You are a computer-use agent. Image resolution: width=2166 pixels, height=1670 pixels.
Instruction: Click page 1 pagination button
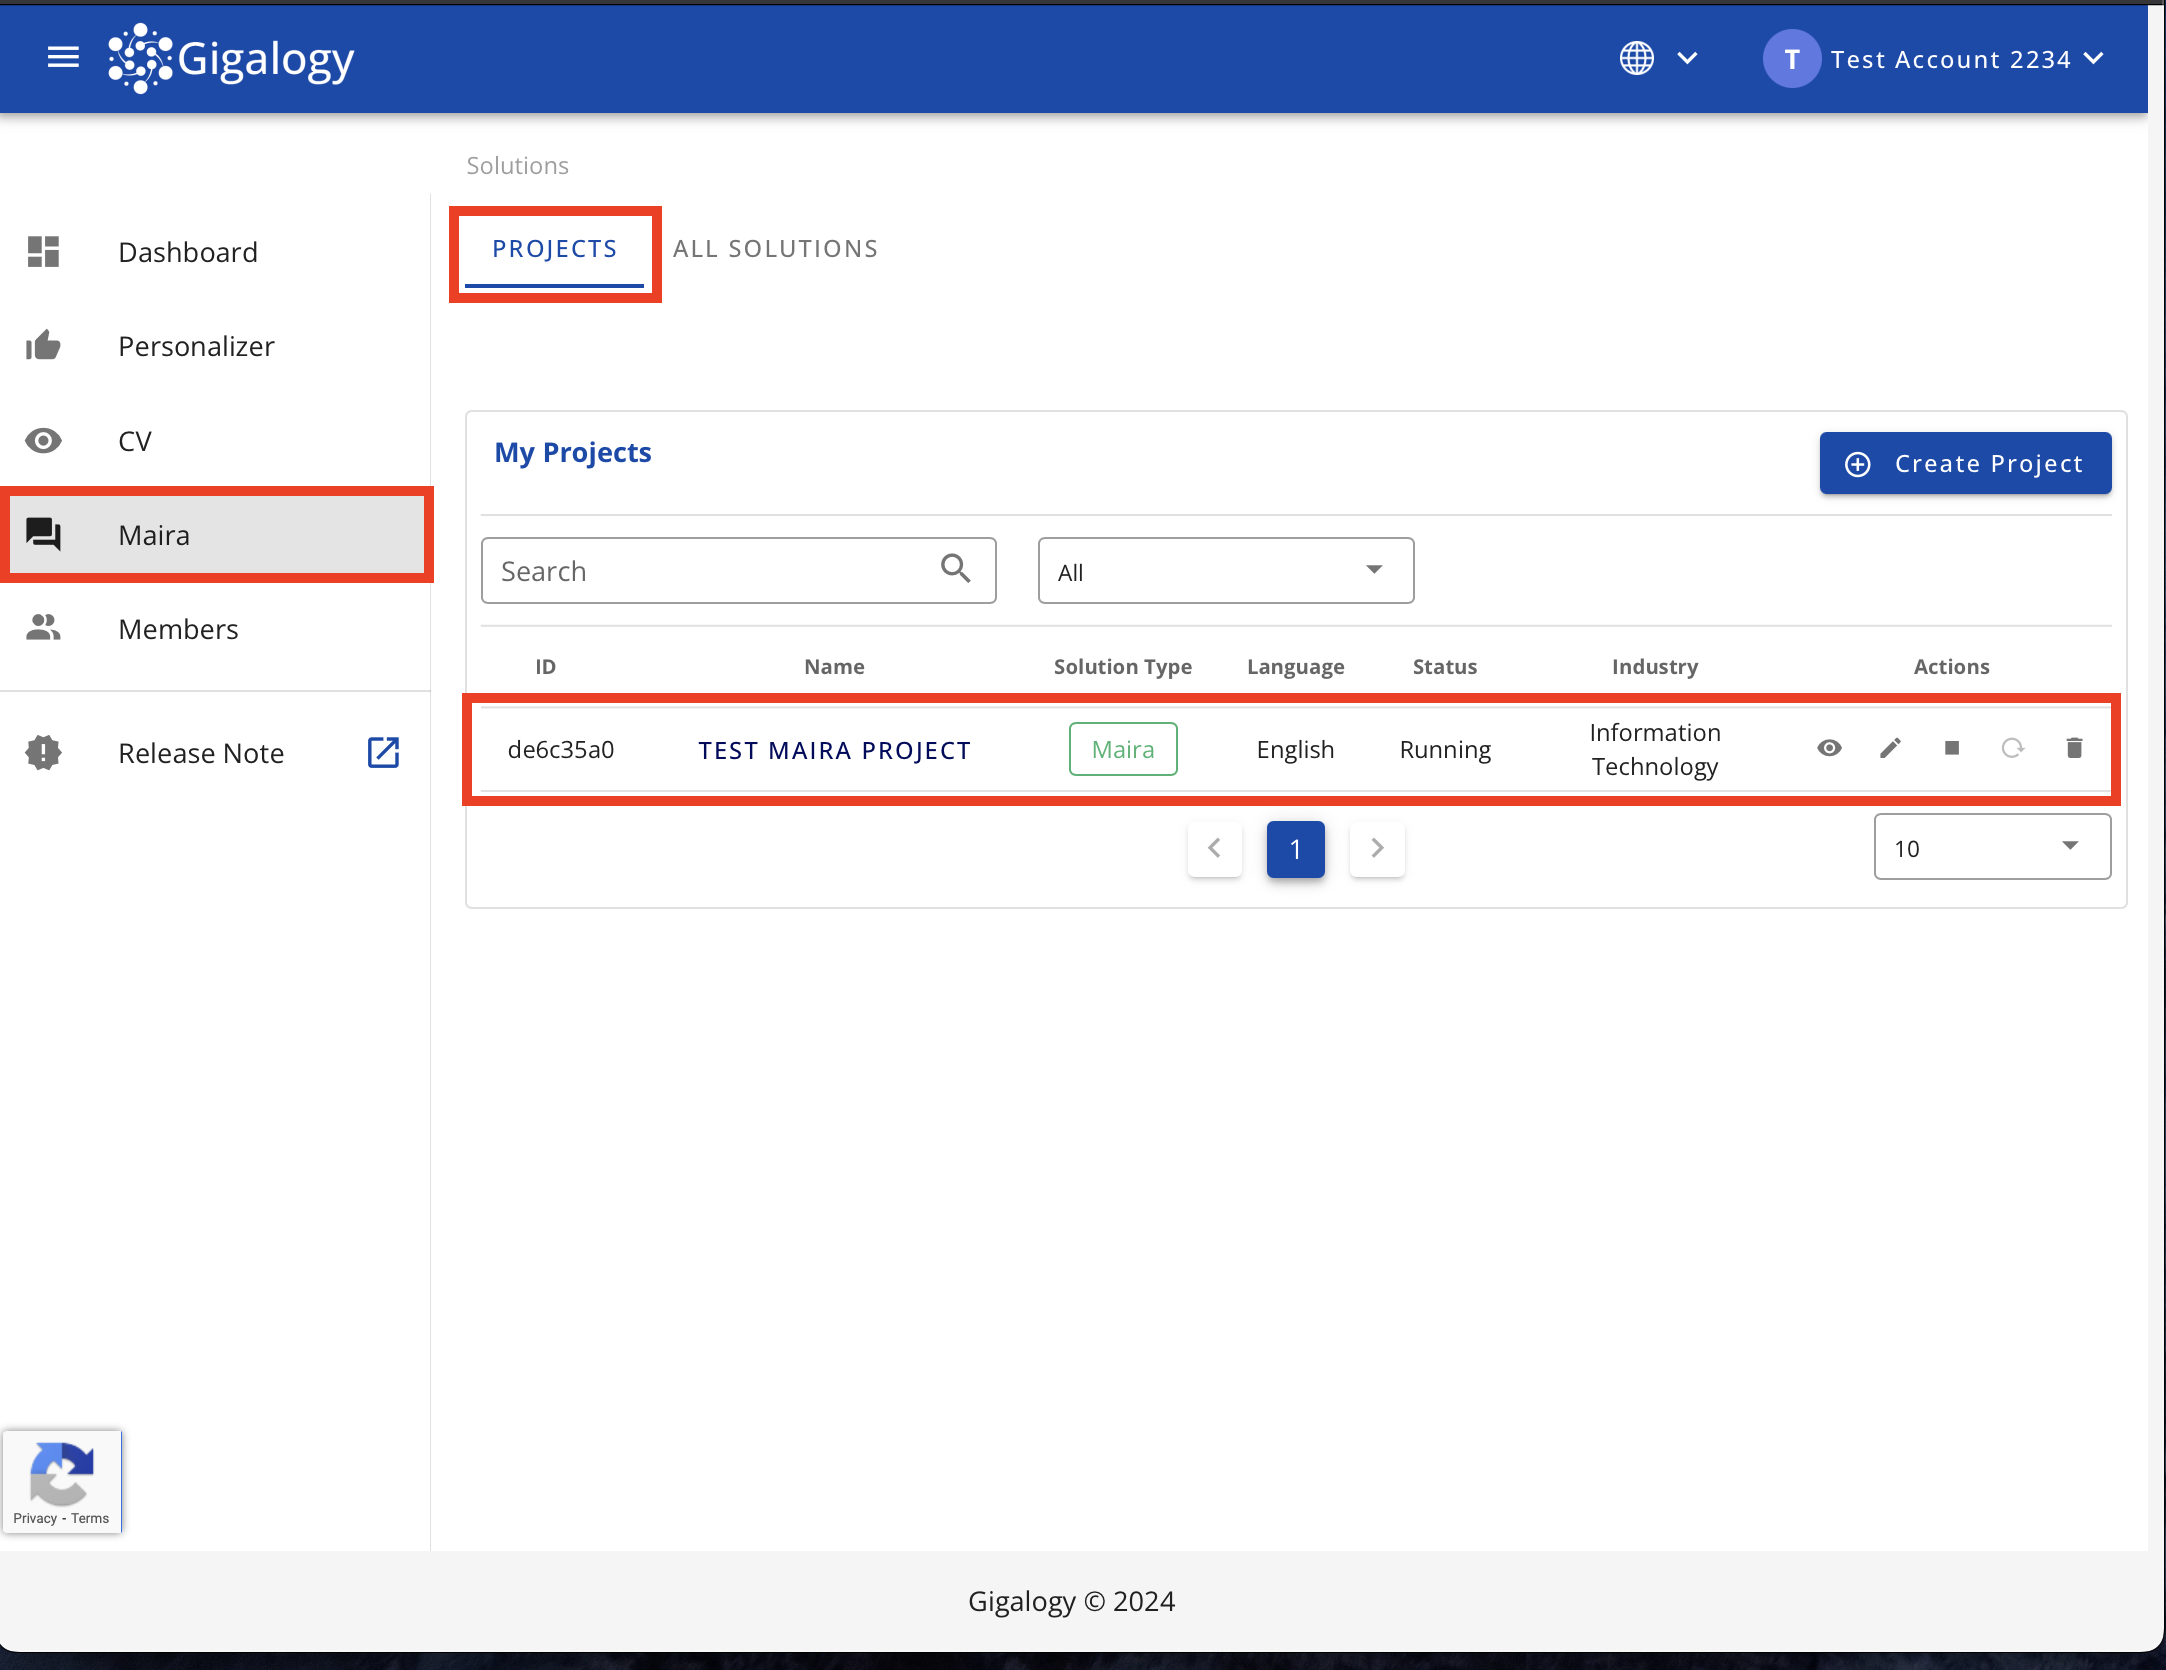[1294, 849]
